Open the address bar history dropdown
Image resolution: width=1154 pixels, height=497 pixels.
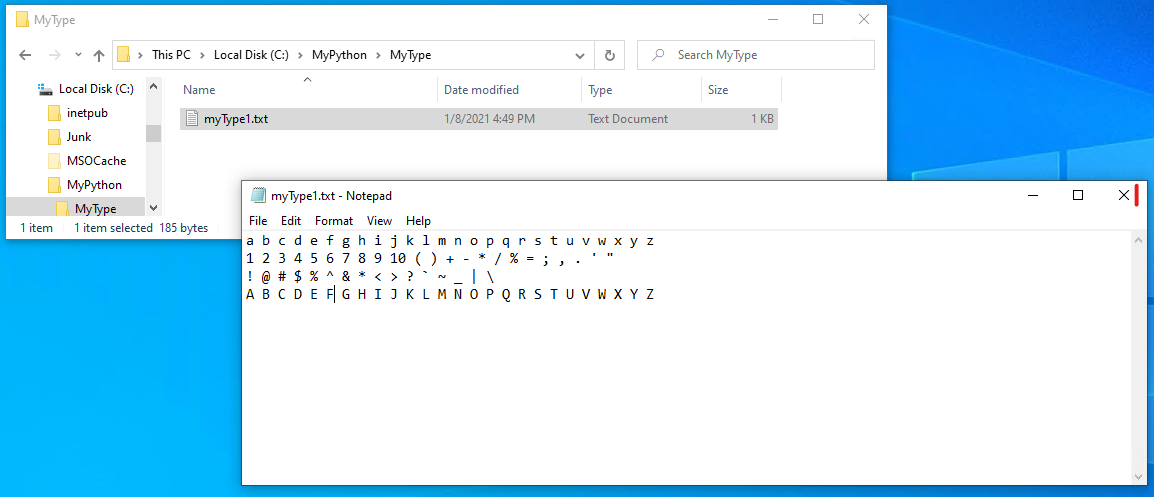(x=580, y=55)
